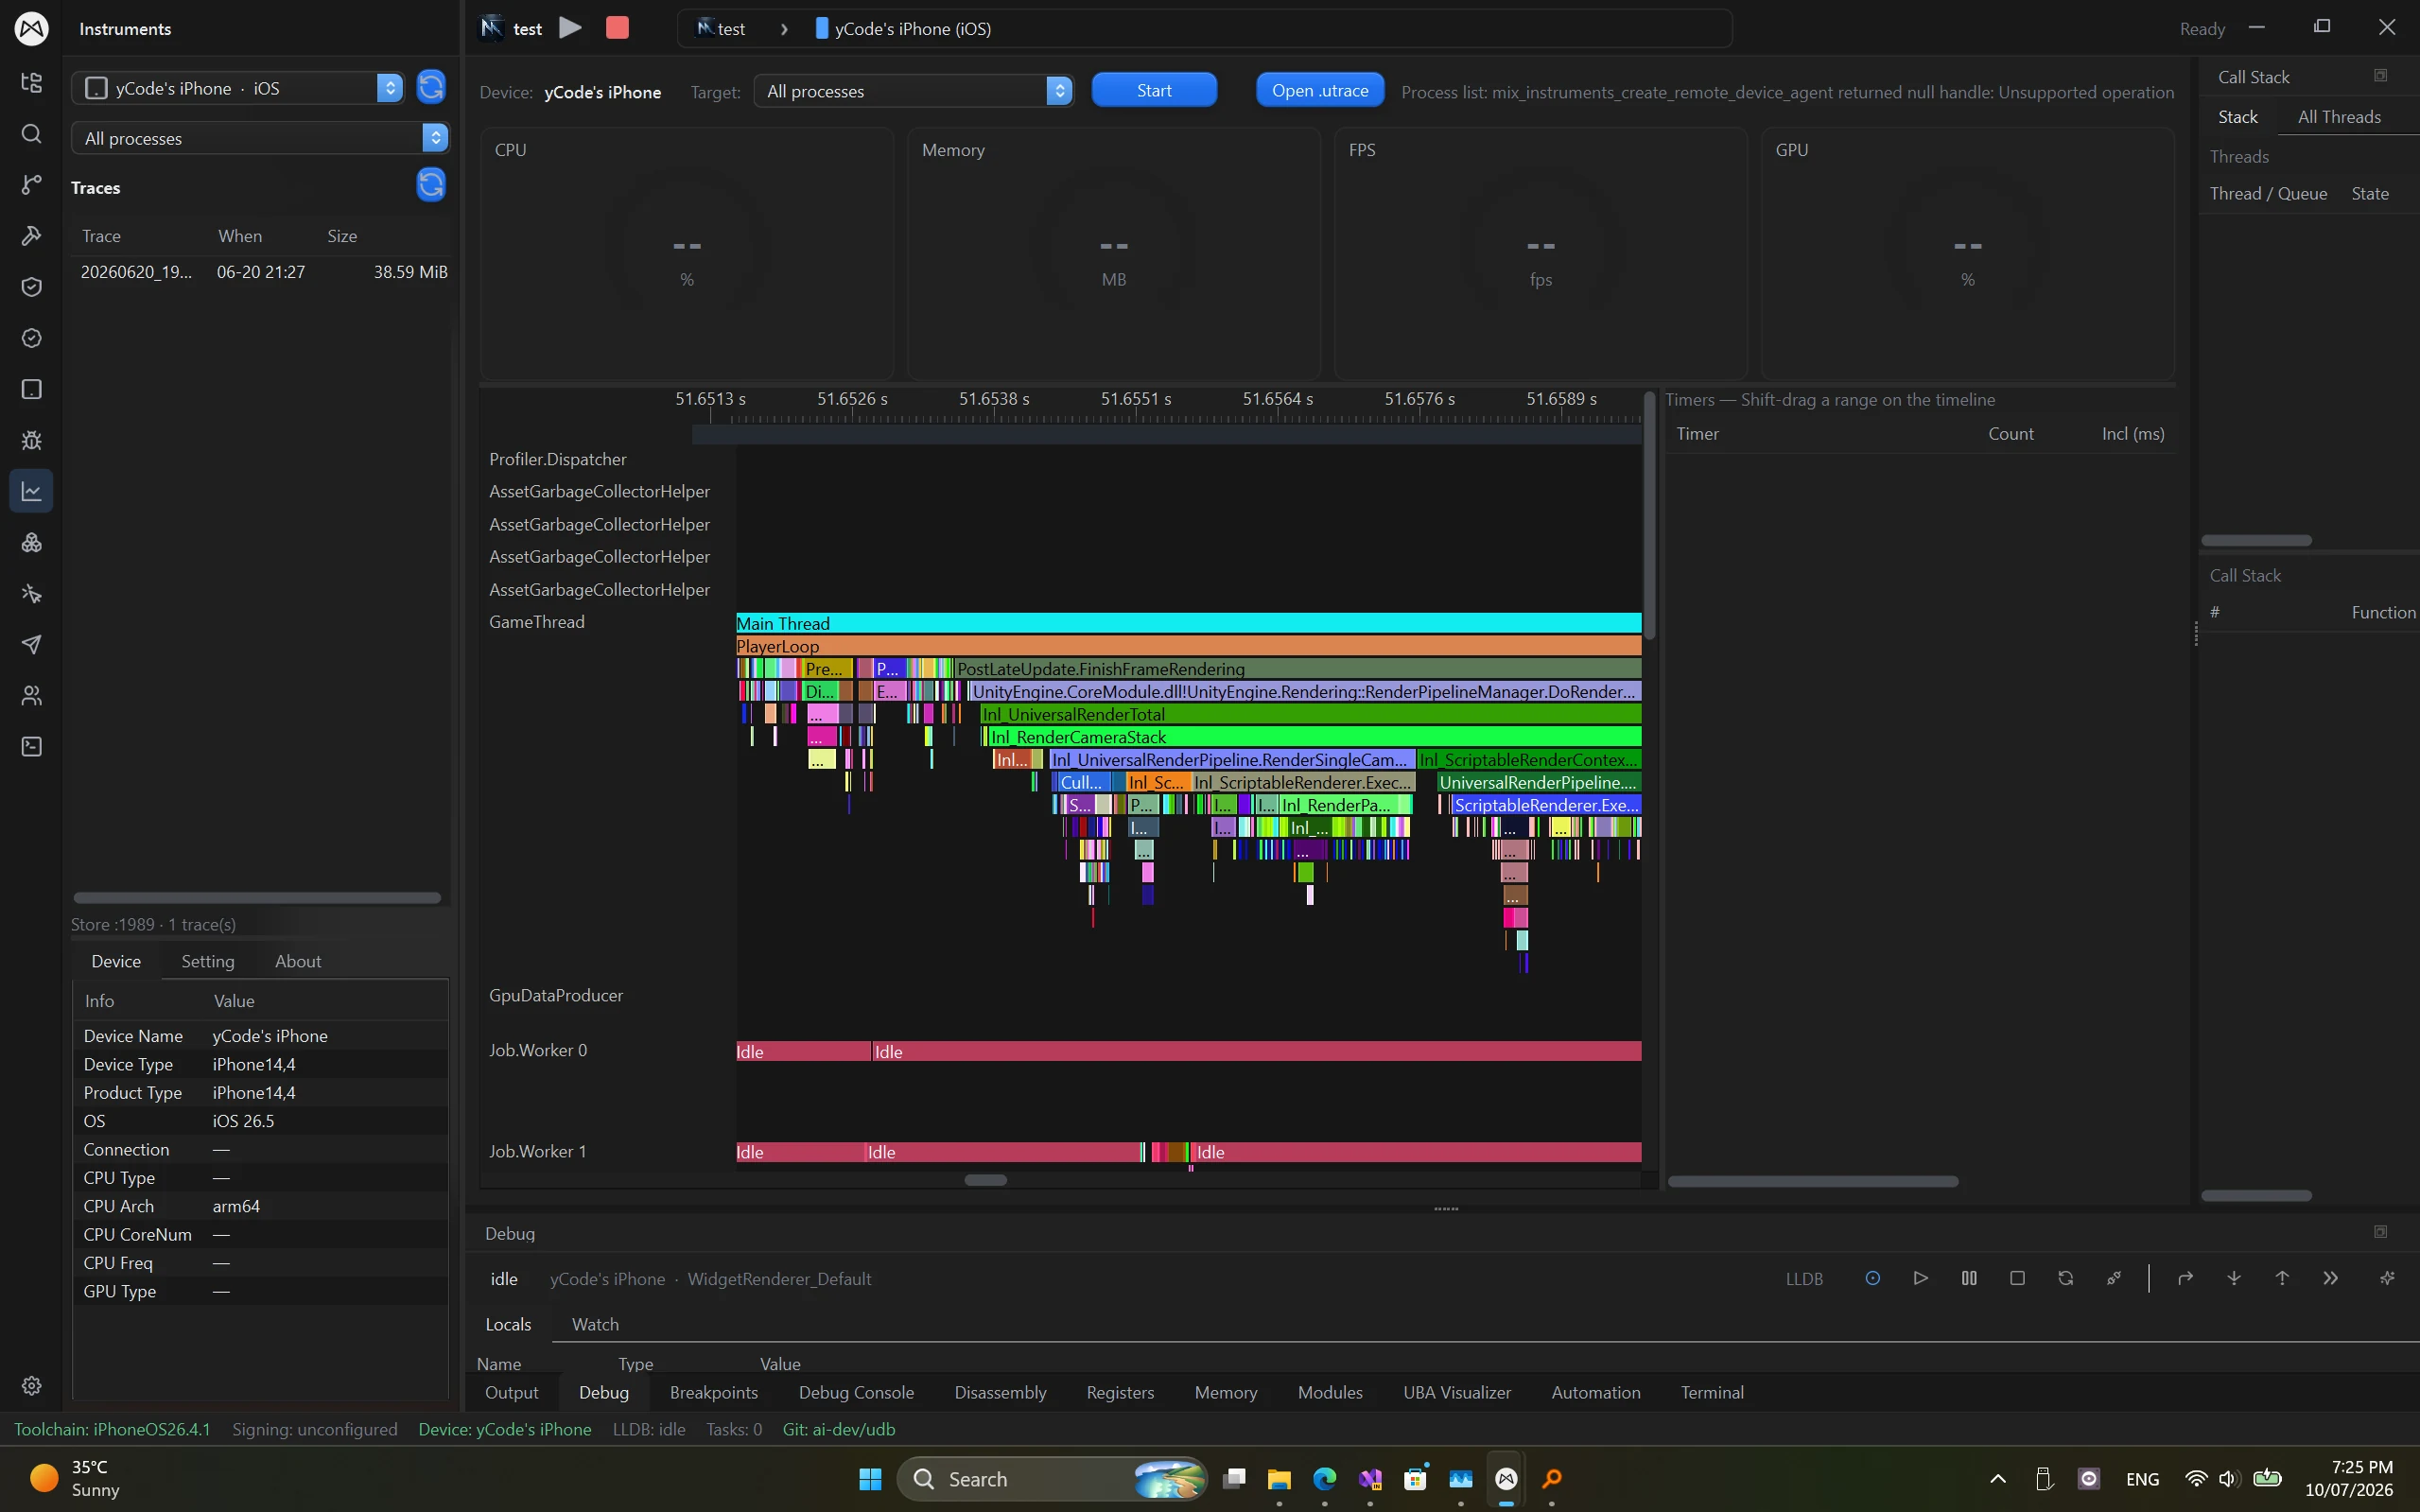Open the Disassembly tab

point(1000,1392)
